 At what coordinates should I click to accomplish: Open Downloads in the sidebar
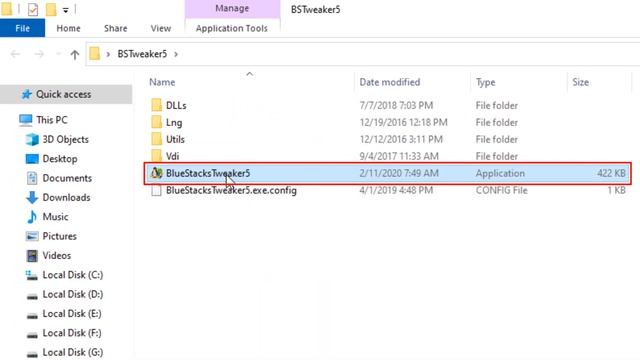(x=66, y=198)
